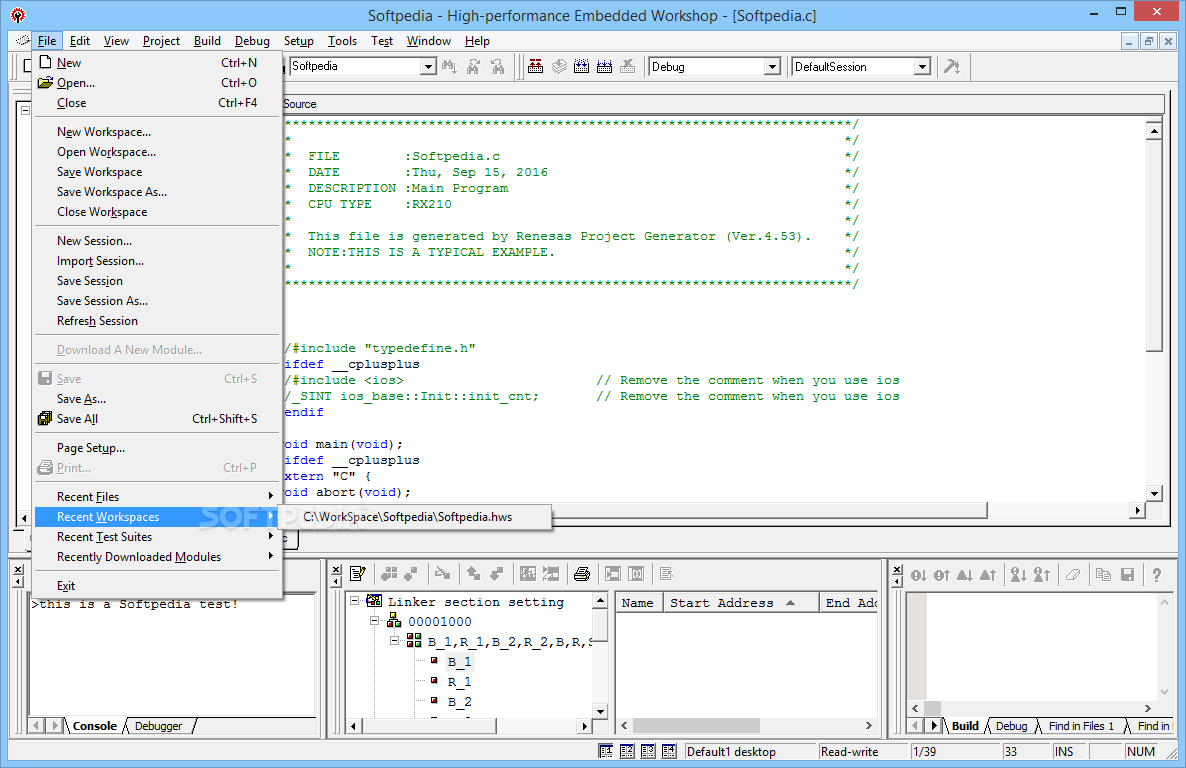Select the R_1 section in linker tree

click(459, 682)
